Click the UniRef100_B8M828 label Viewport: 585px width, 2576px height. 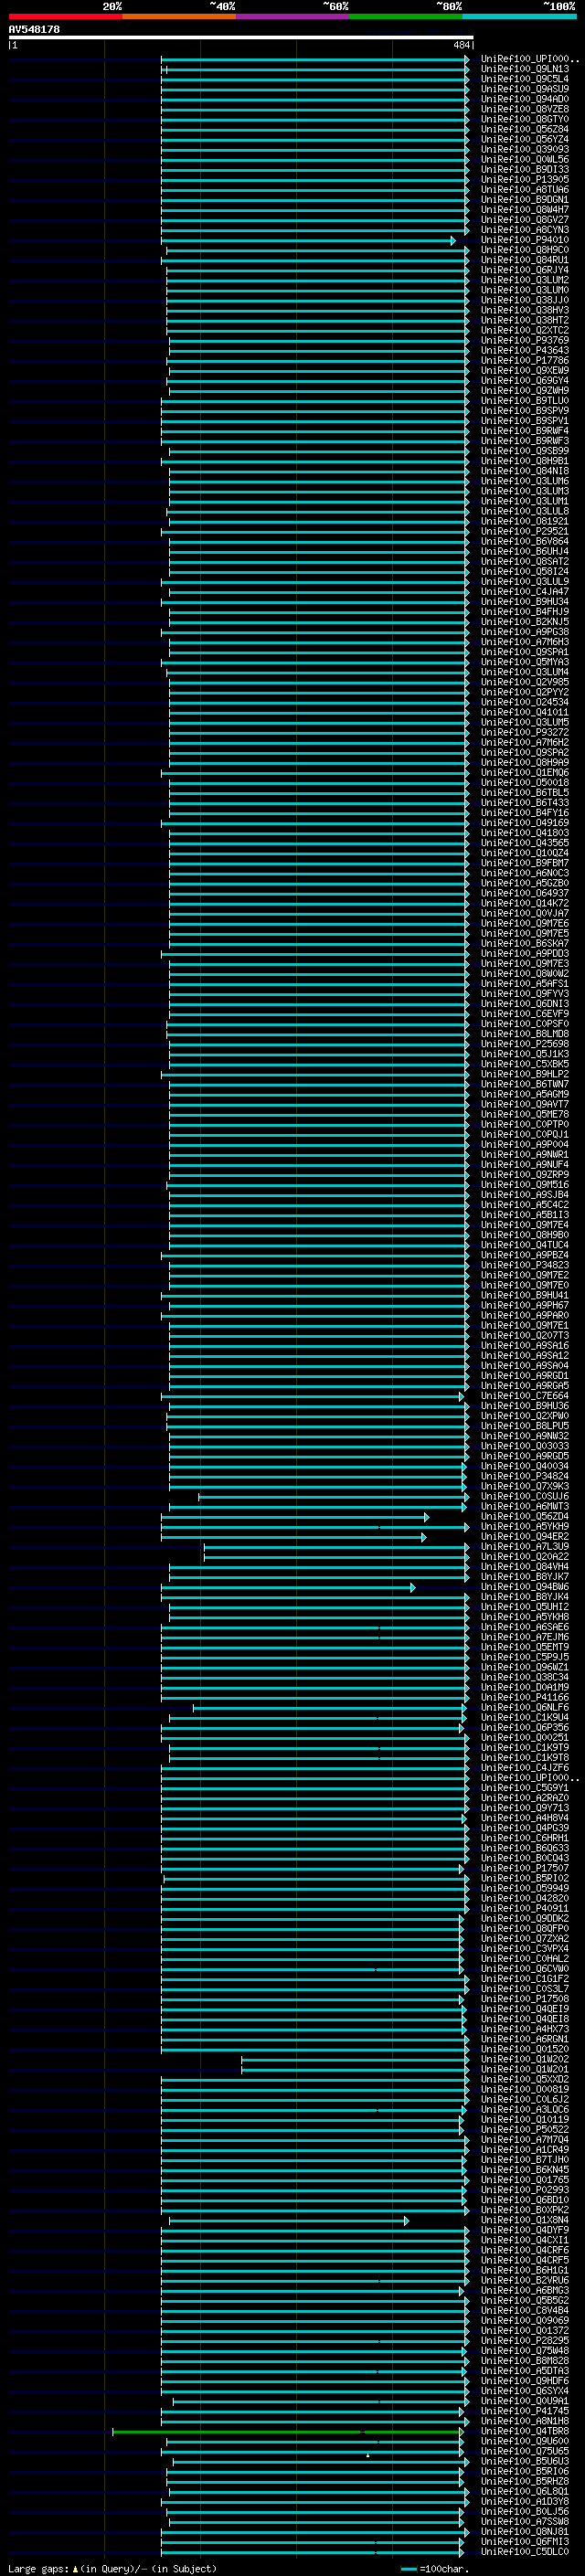tap(524, 2361)
